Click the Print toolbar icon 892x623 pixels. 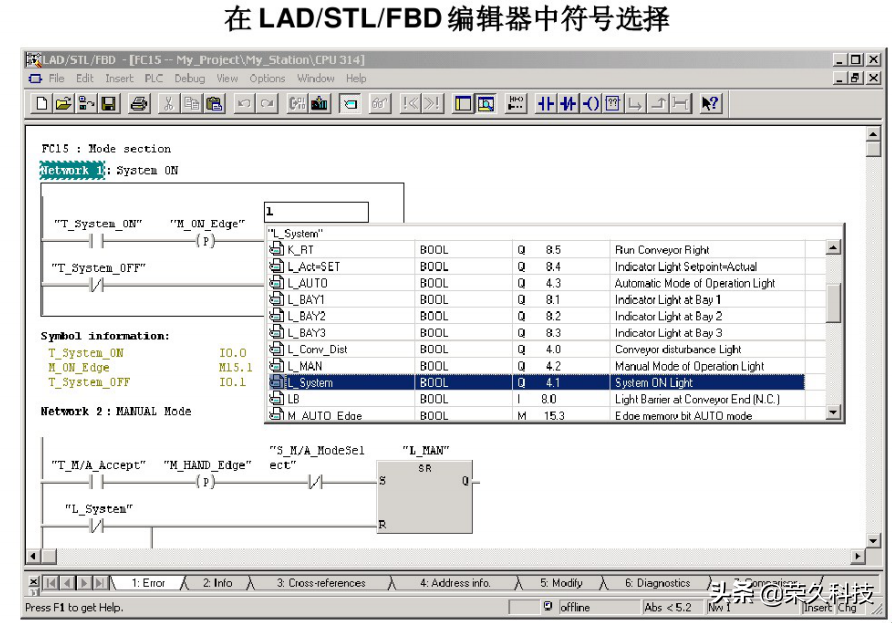click(x=138, y=104)
